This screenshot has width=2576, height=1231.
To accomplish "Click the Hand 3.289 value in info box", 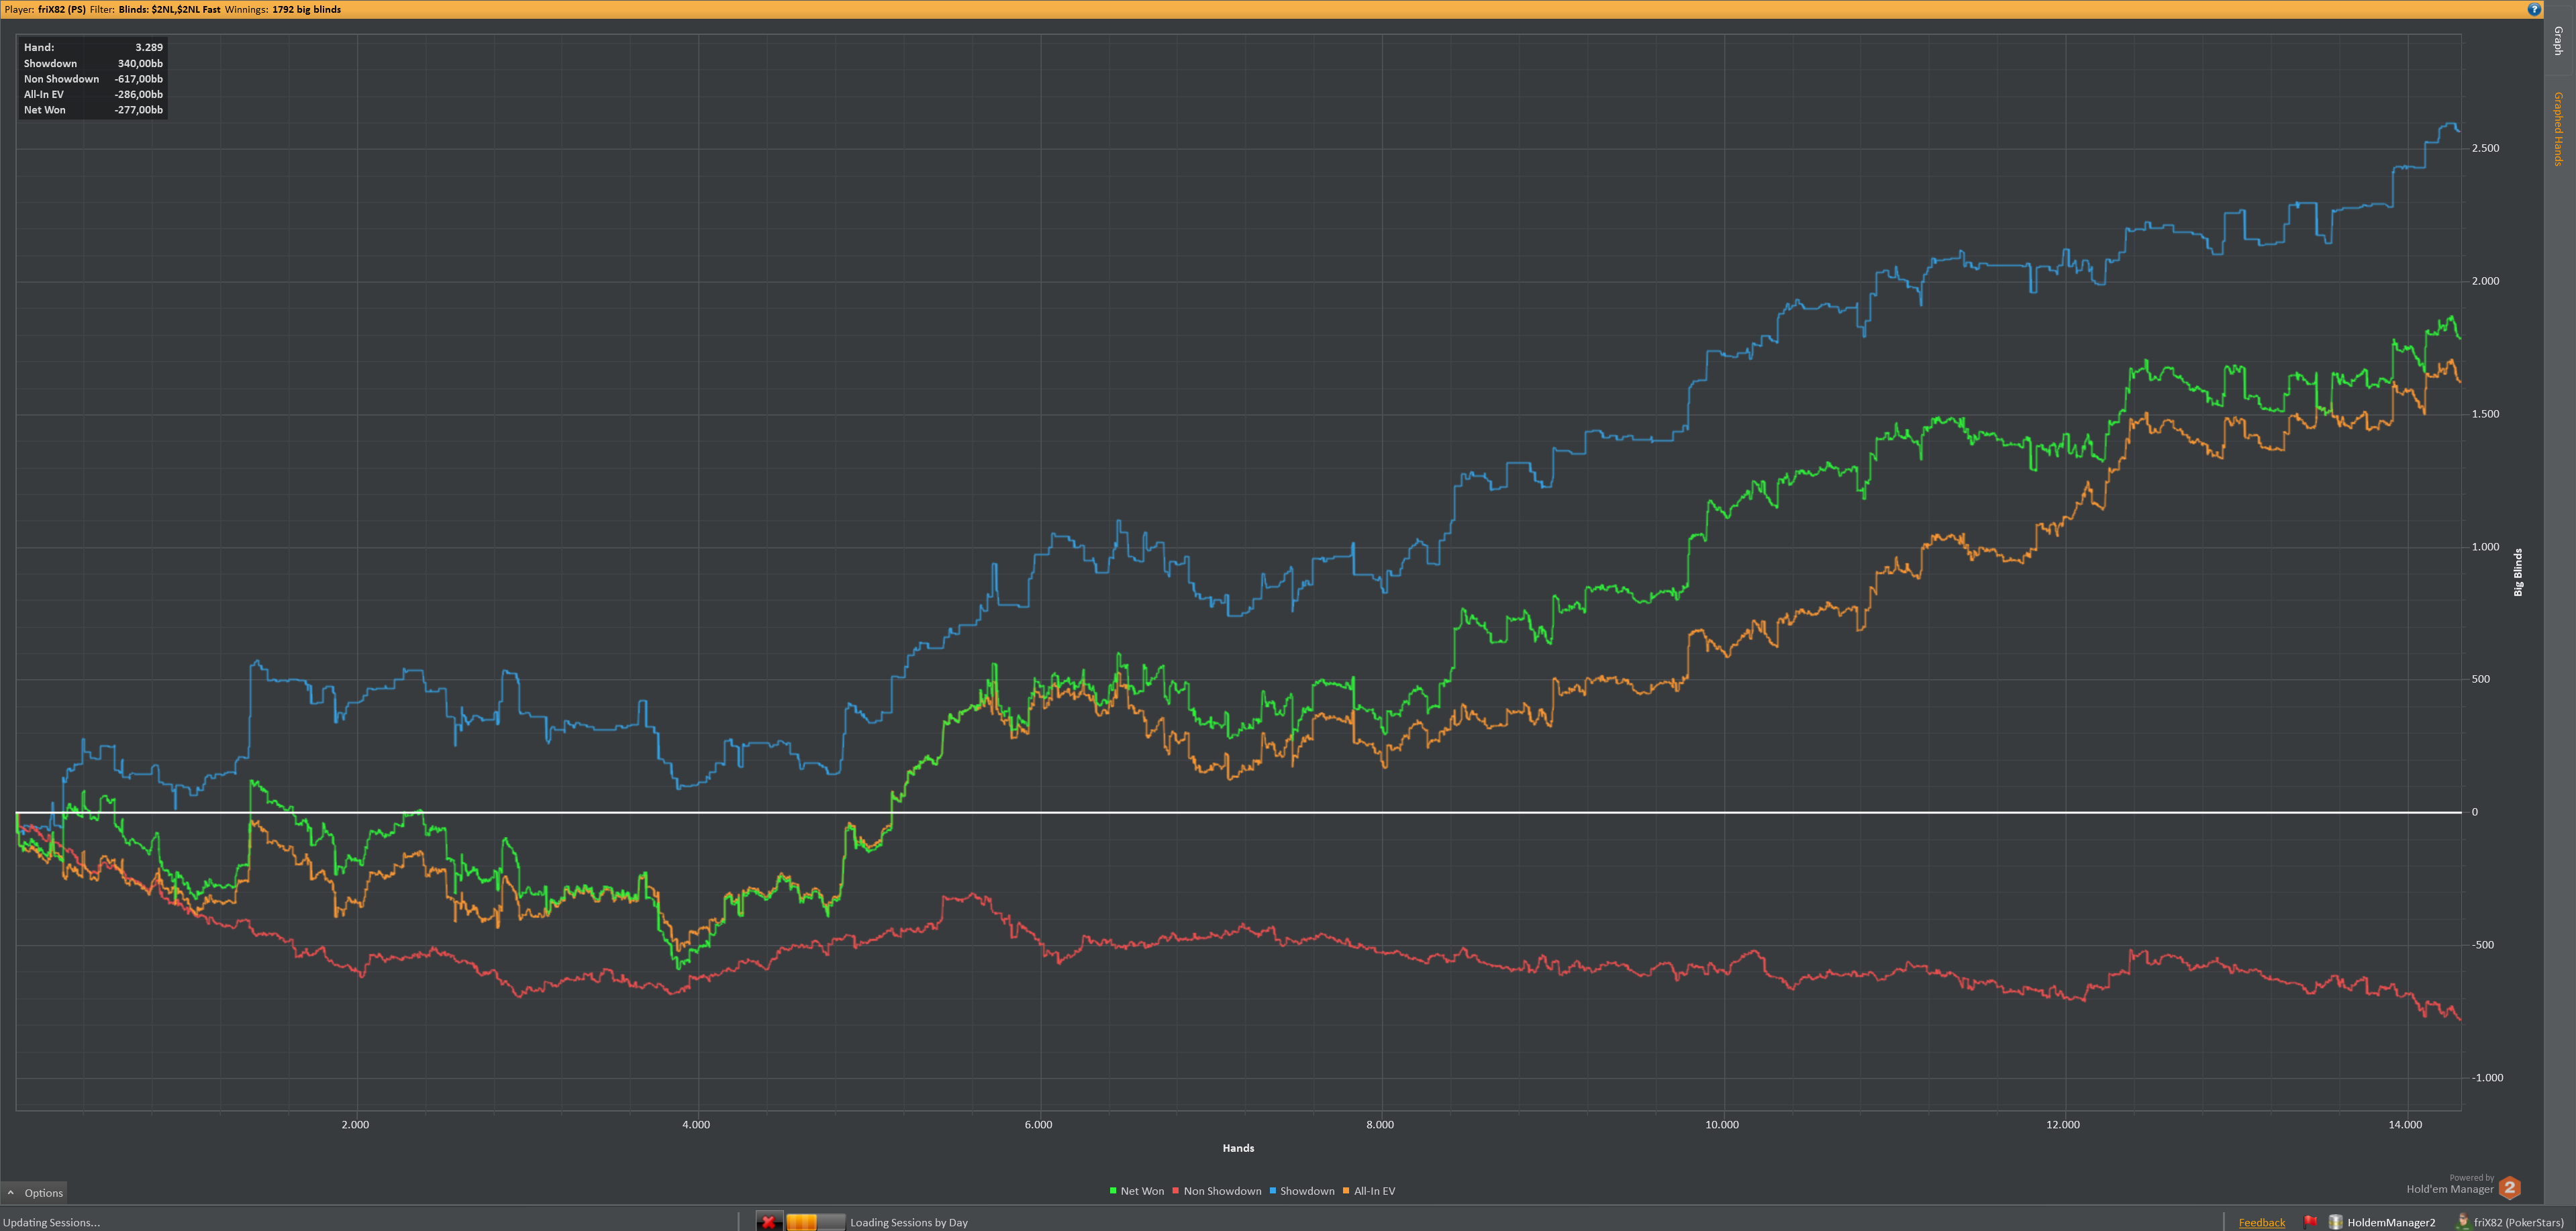I will (x=149, y=47).
